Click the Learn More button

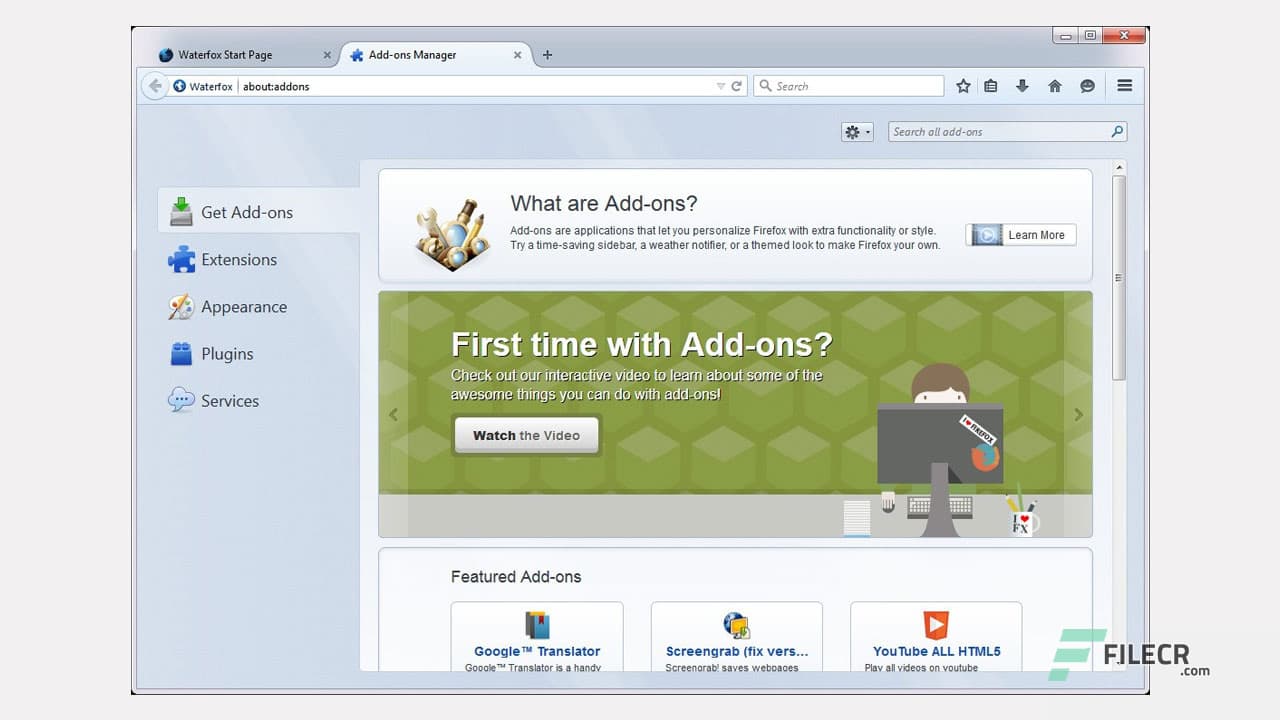(1020, 234)
